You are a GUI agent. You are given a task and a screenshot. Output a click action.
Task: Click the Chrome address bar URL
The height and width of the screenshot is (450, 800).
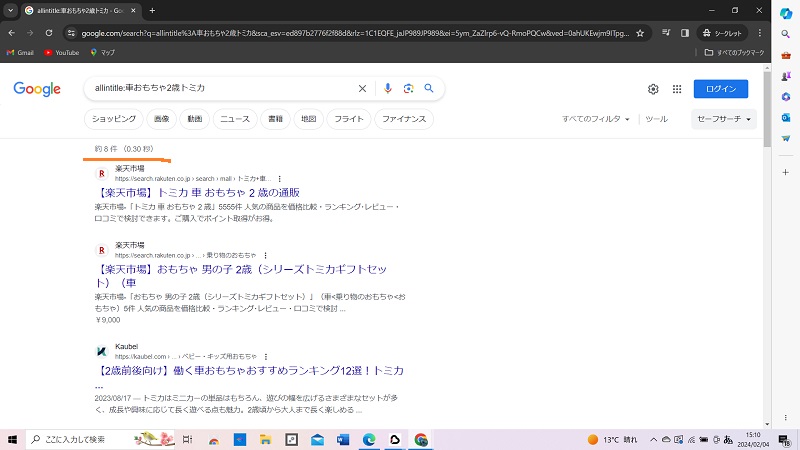[355, 33]
